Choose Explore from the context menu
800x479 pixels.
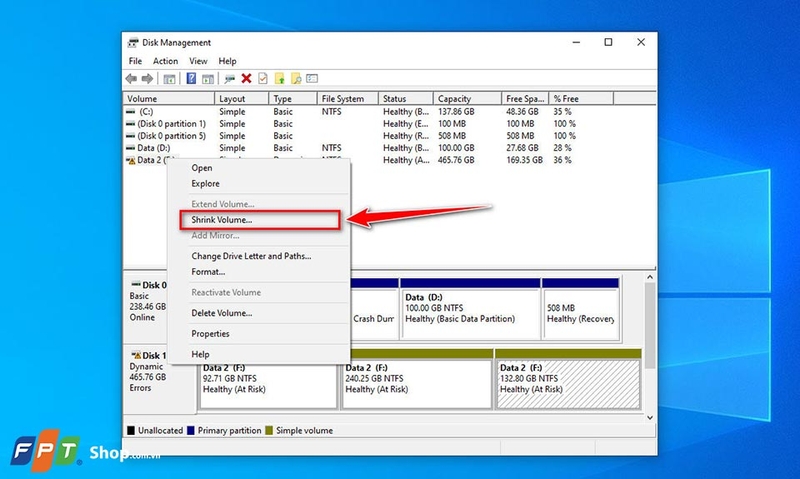[x=259, y=184]
